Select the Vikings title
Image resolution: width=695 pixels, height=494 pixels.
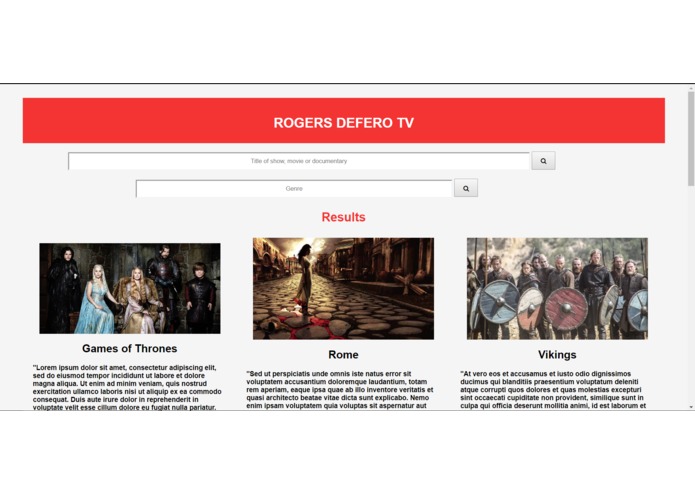(x=557, y=355)
